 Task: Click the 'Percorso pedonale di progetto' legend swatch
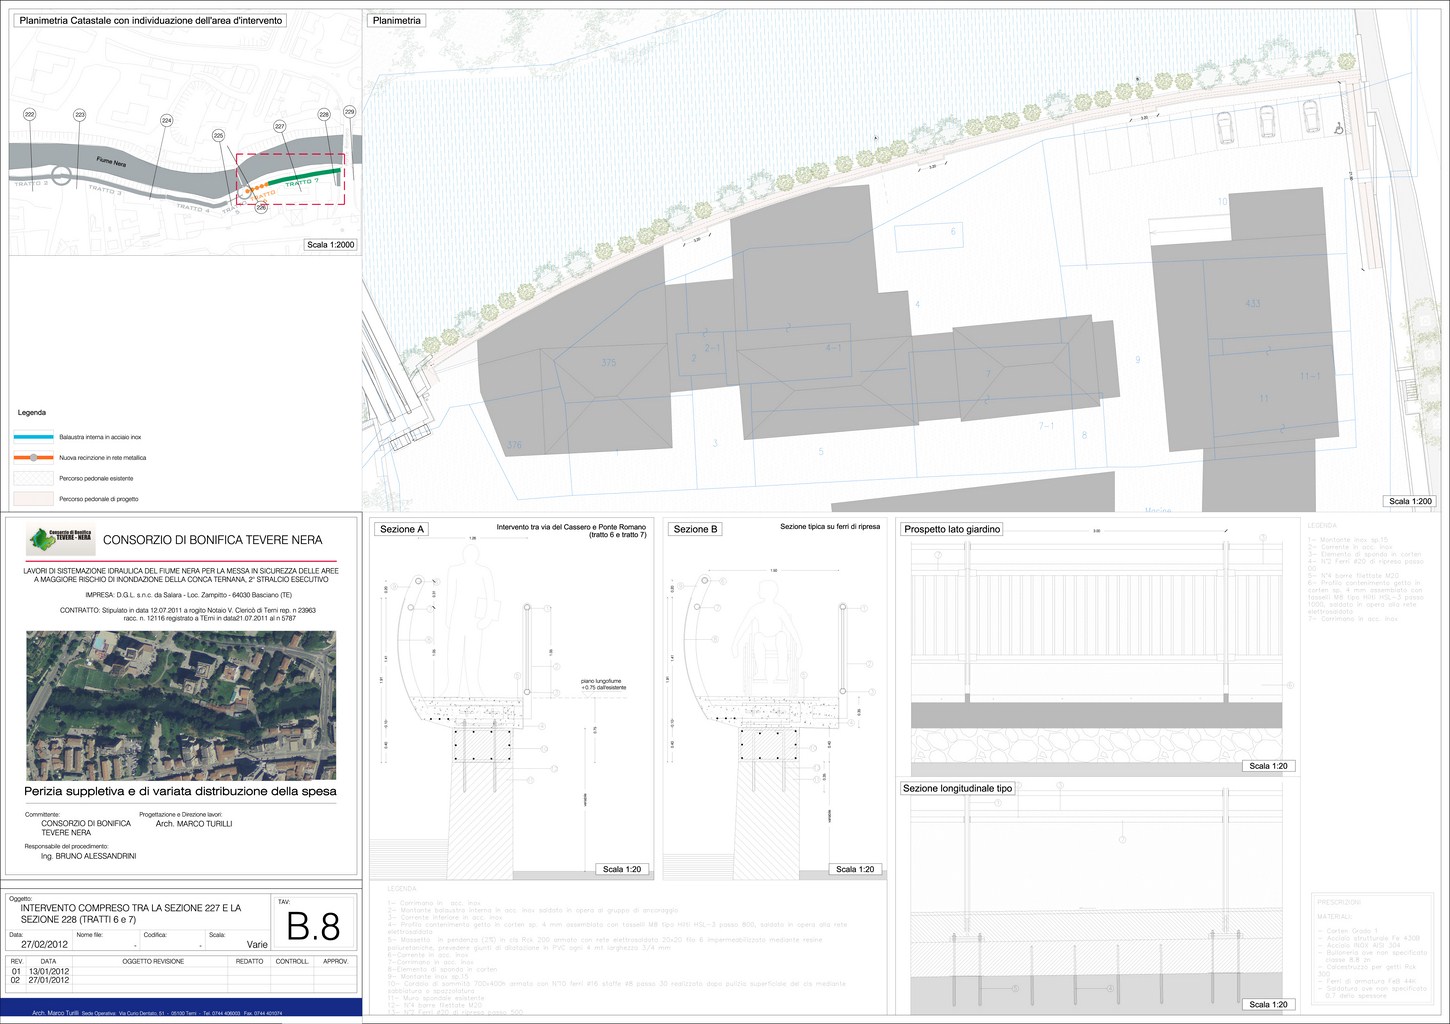pyautogui.click(x=33, y=498)
